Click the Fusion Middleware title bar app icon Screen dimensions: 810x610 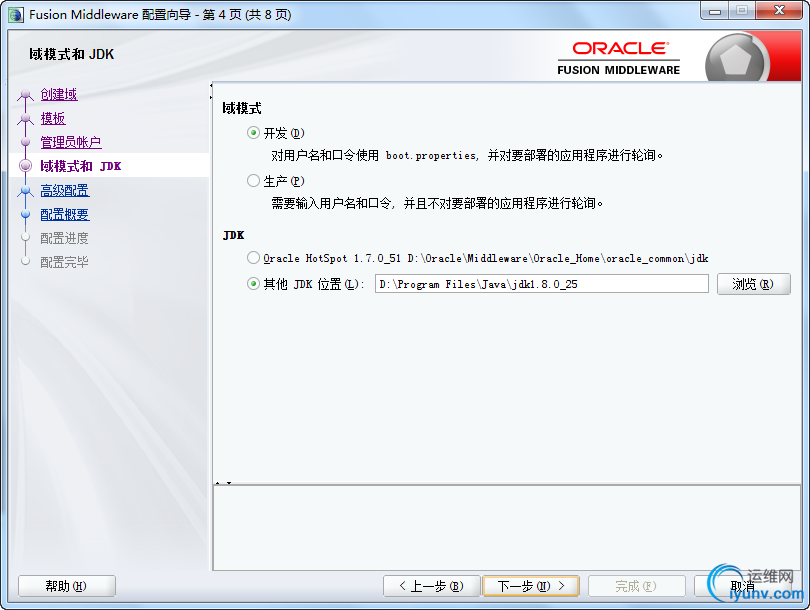(16, 14)
